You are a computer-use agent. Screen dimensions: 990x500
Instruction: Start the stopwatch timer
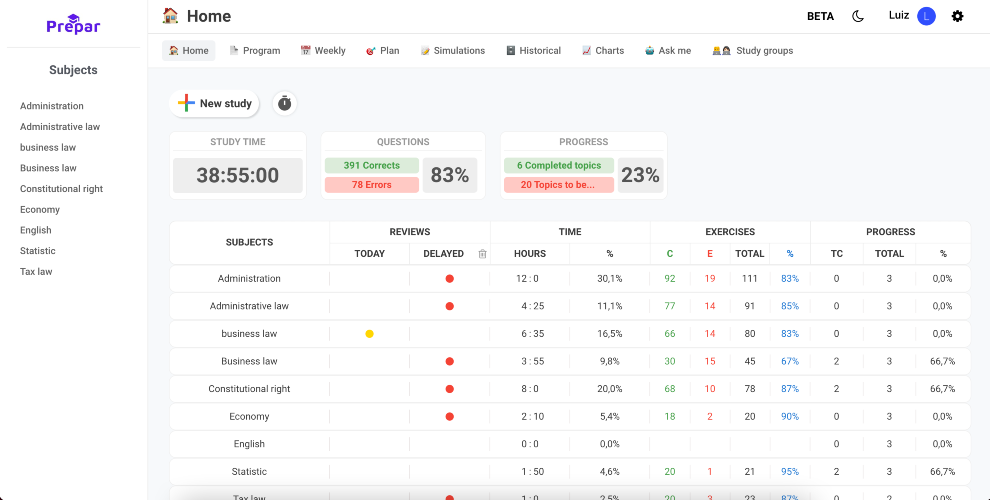(285, 104)
